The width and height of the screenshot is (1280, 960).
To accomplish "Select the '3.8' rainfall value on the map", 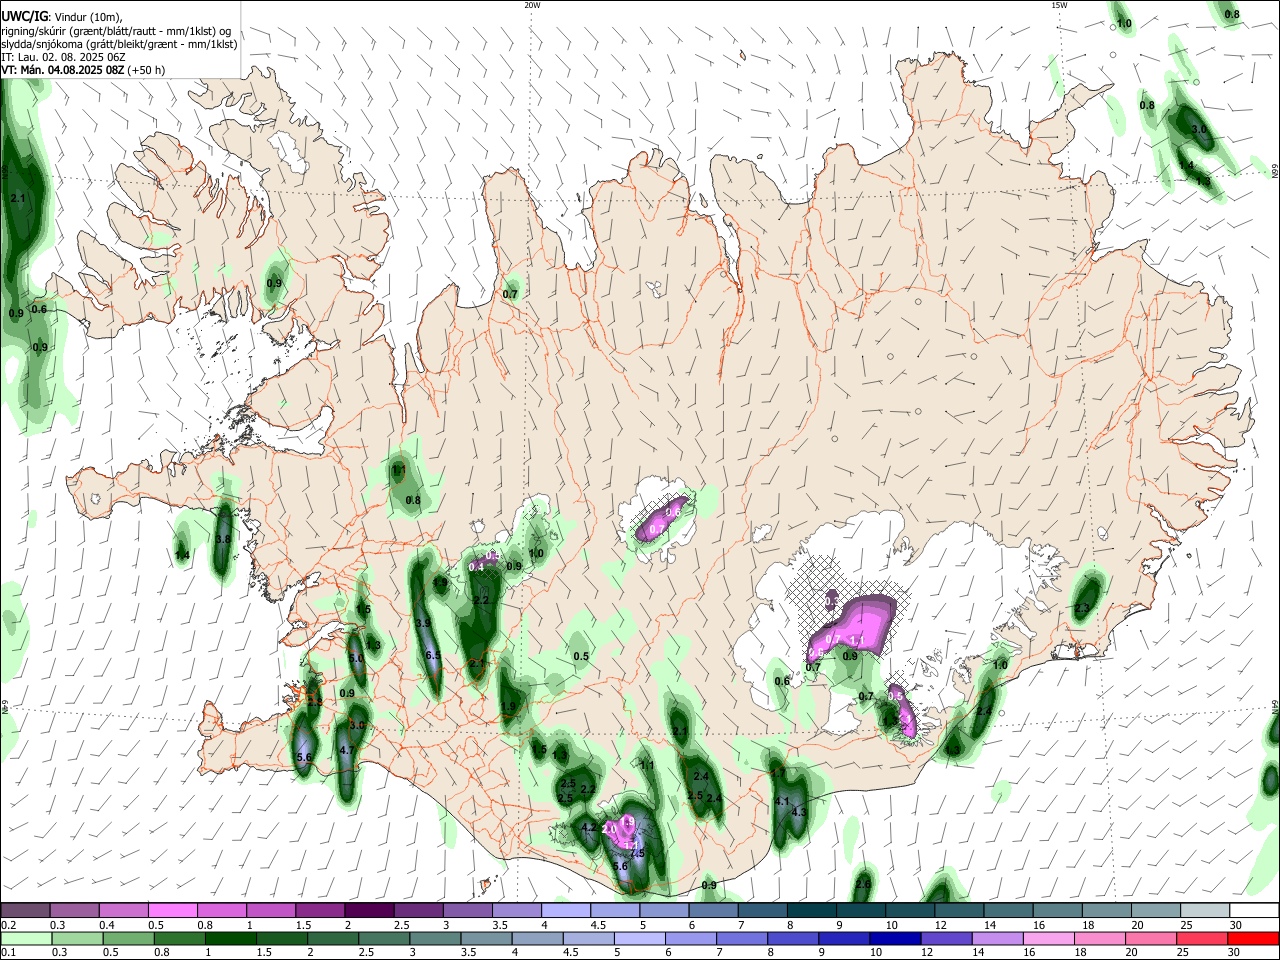I will tap(223, 539).
